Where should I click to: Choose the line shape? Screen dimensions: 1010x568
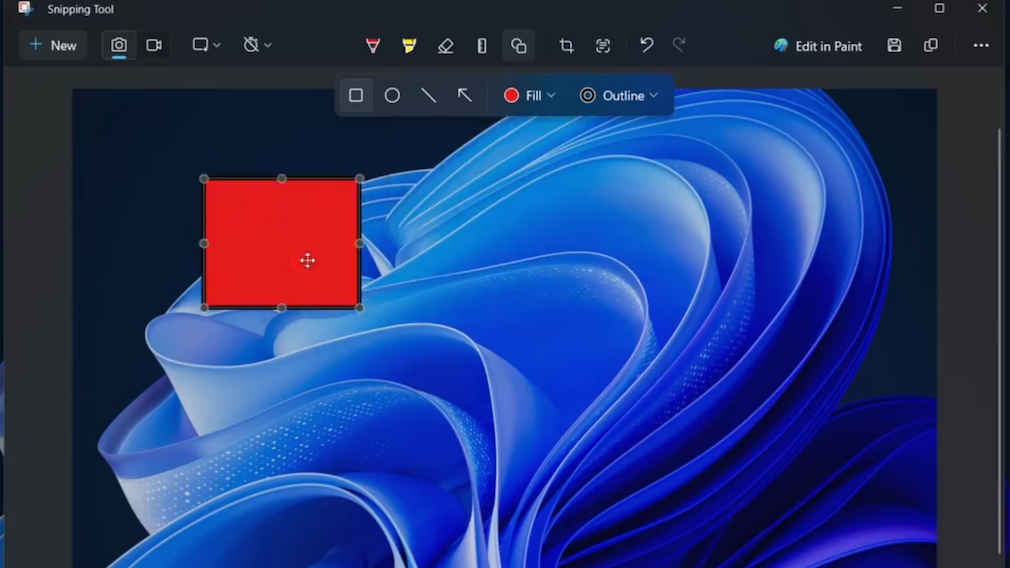(x=428, y=95)
